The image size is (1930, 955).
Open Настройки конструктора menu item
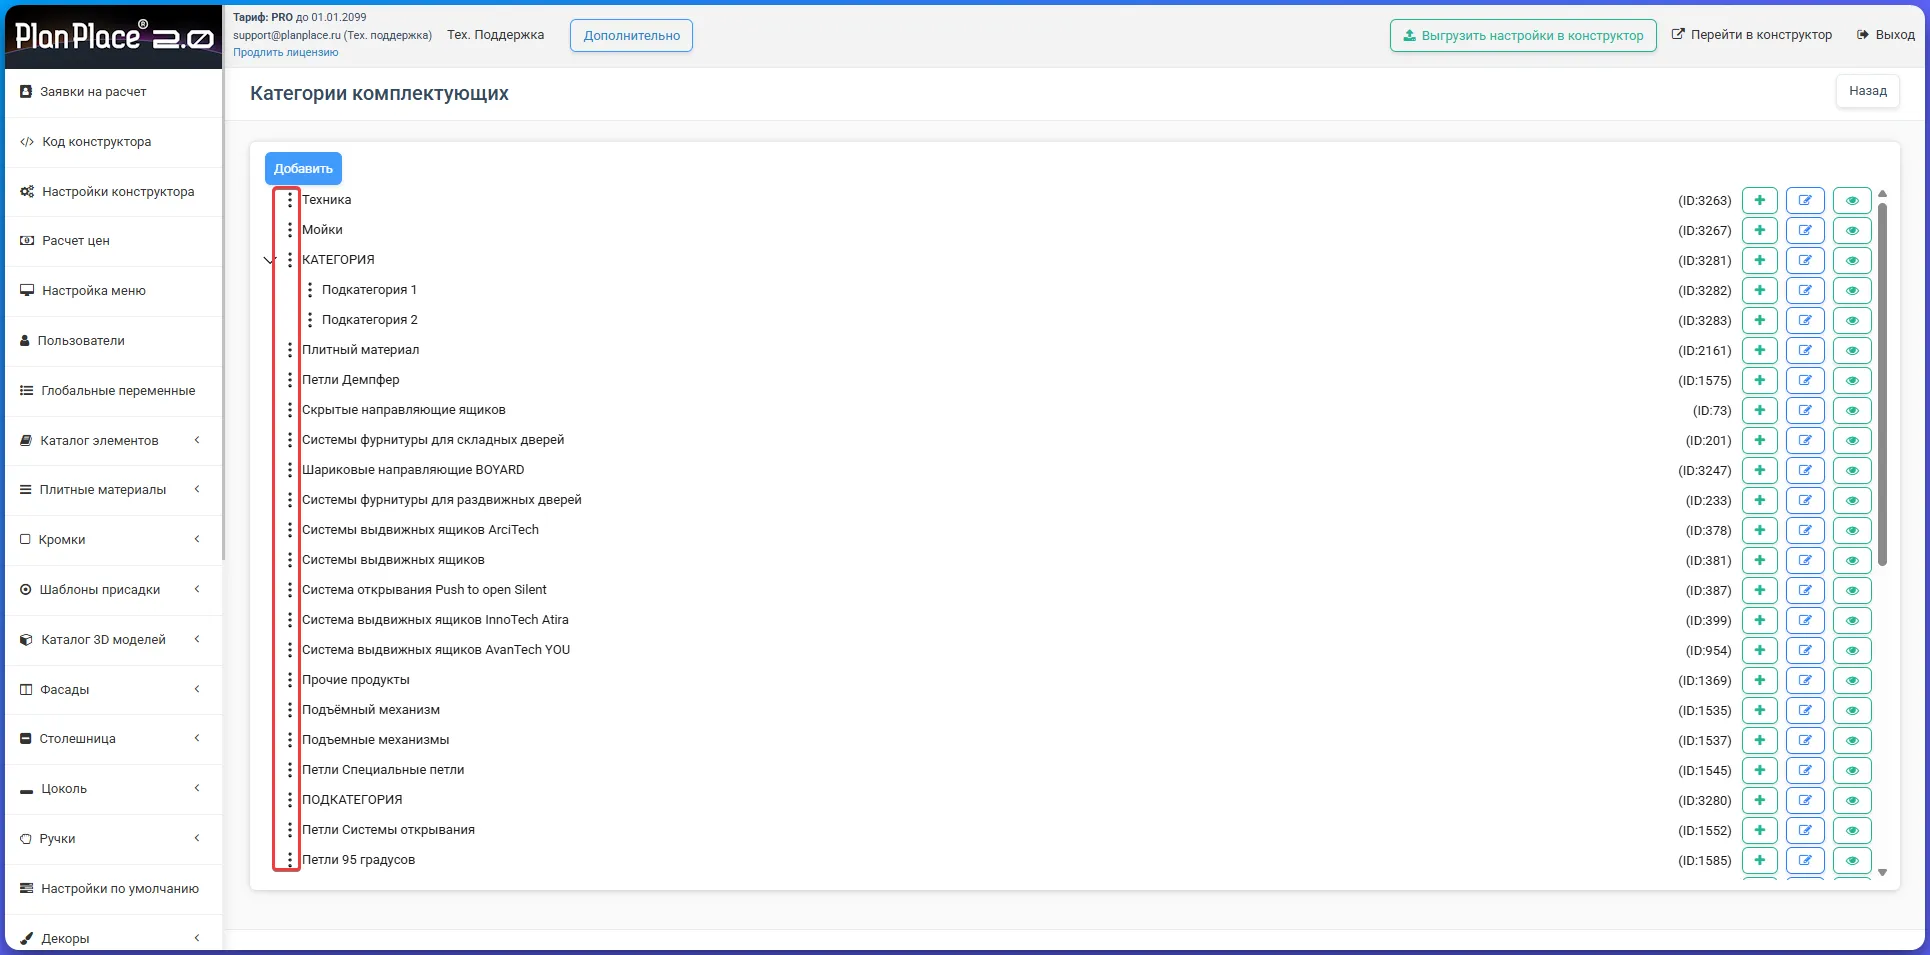pyautogui.click(x=113, y=192)
